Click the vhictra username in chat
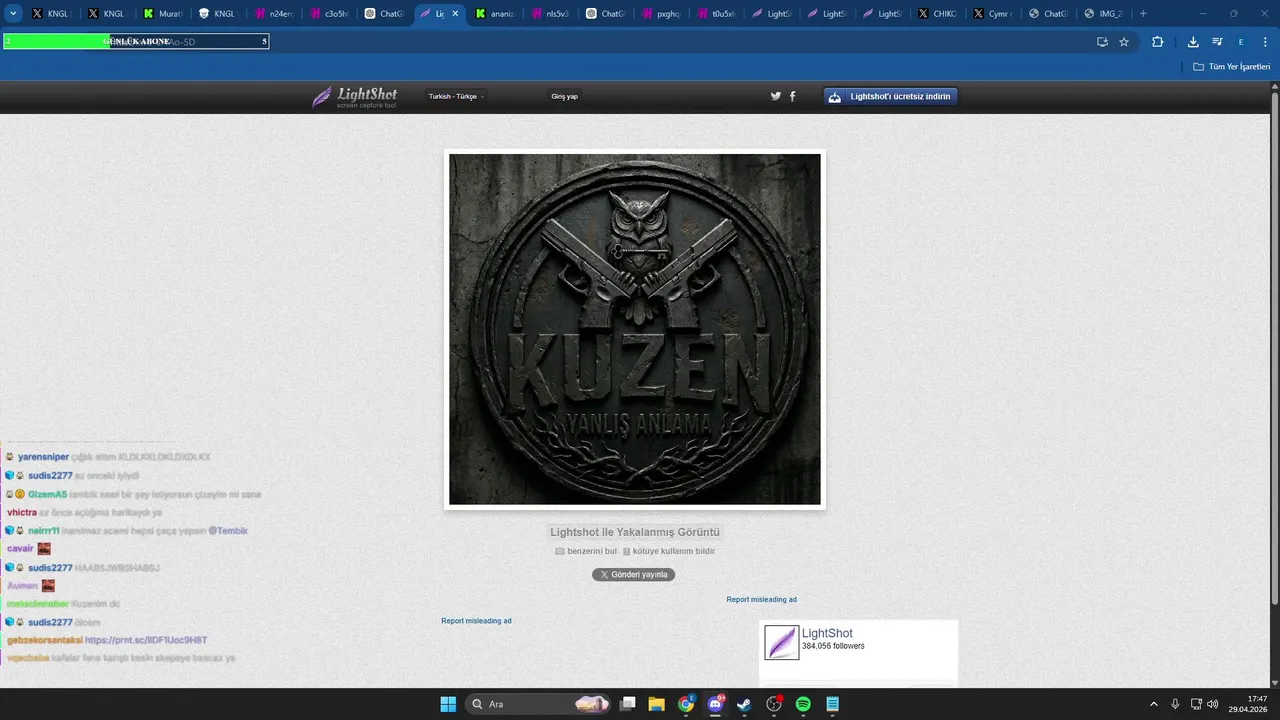The height and width of the screenshot is (720, 1280). [x=22, y=512]
